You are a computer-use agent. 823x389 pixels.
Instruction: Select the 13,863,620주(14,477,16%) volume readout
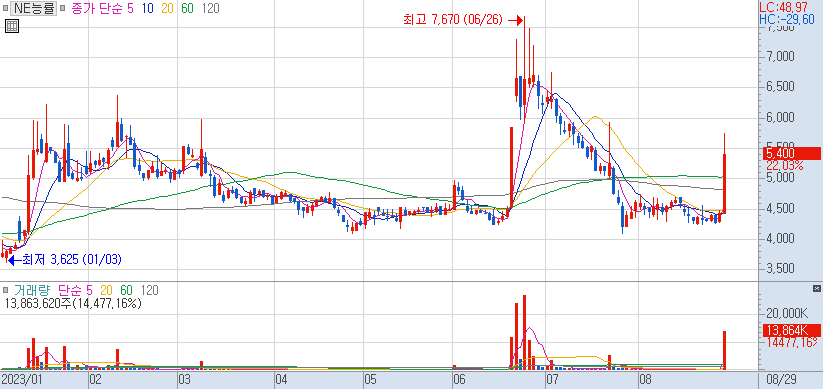(73, 303)
